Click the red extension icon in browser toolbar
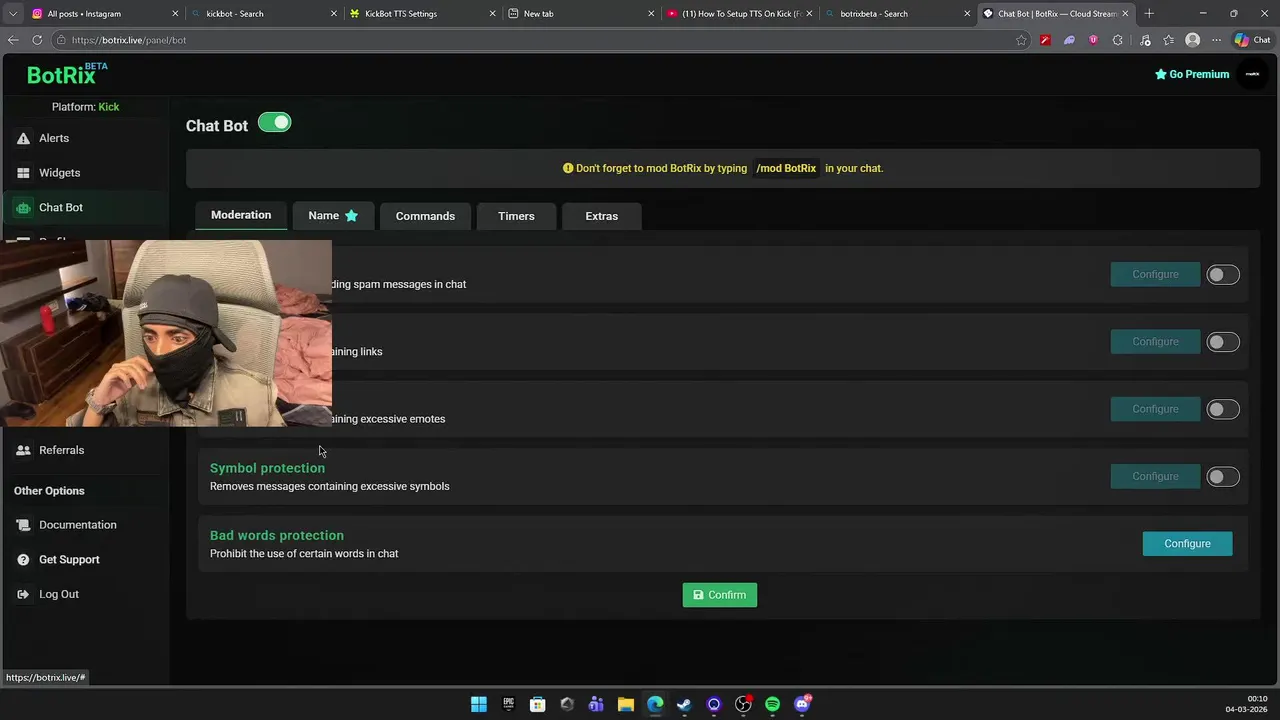Screen dimensions: 1280x720 click(1045, 40)
